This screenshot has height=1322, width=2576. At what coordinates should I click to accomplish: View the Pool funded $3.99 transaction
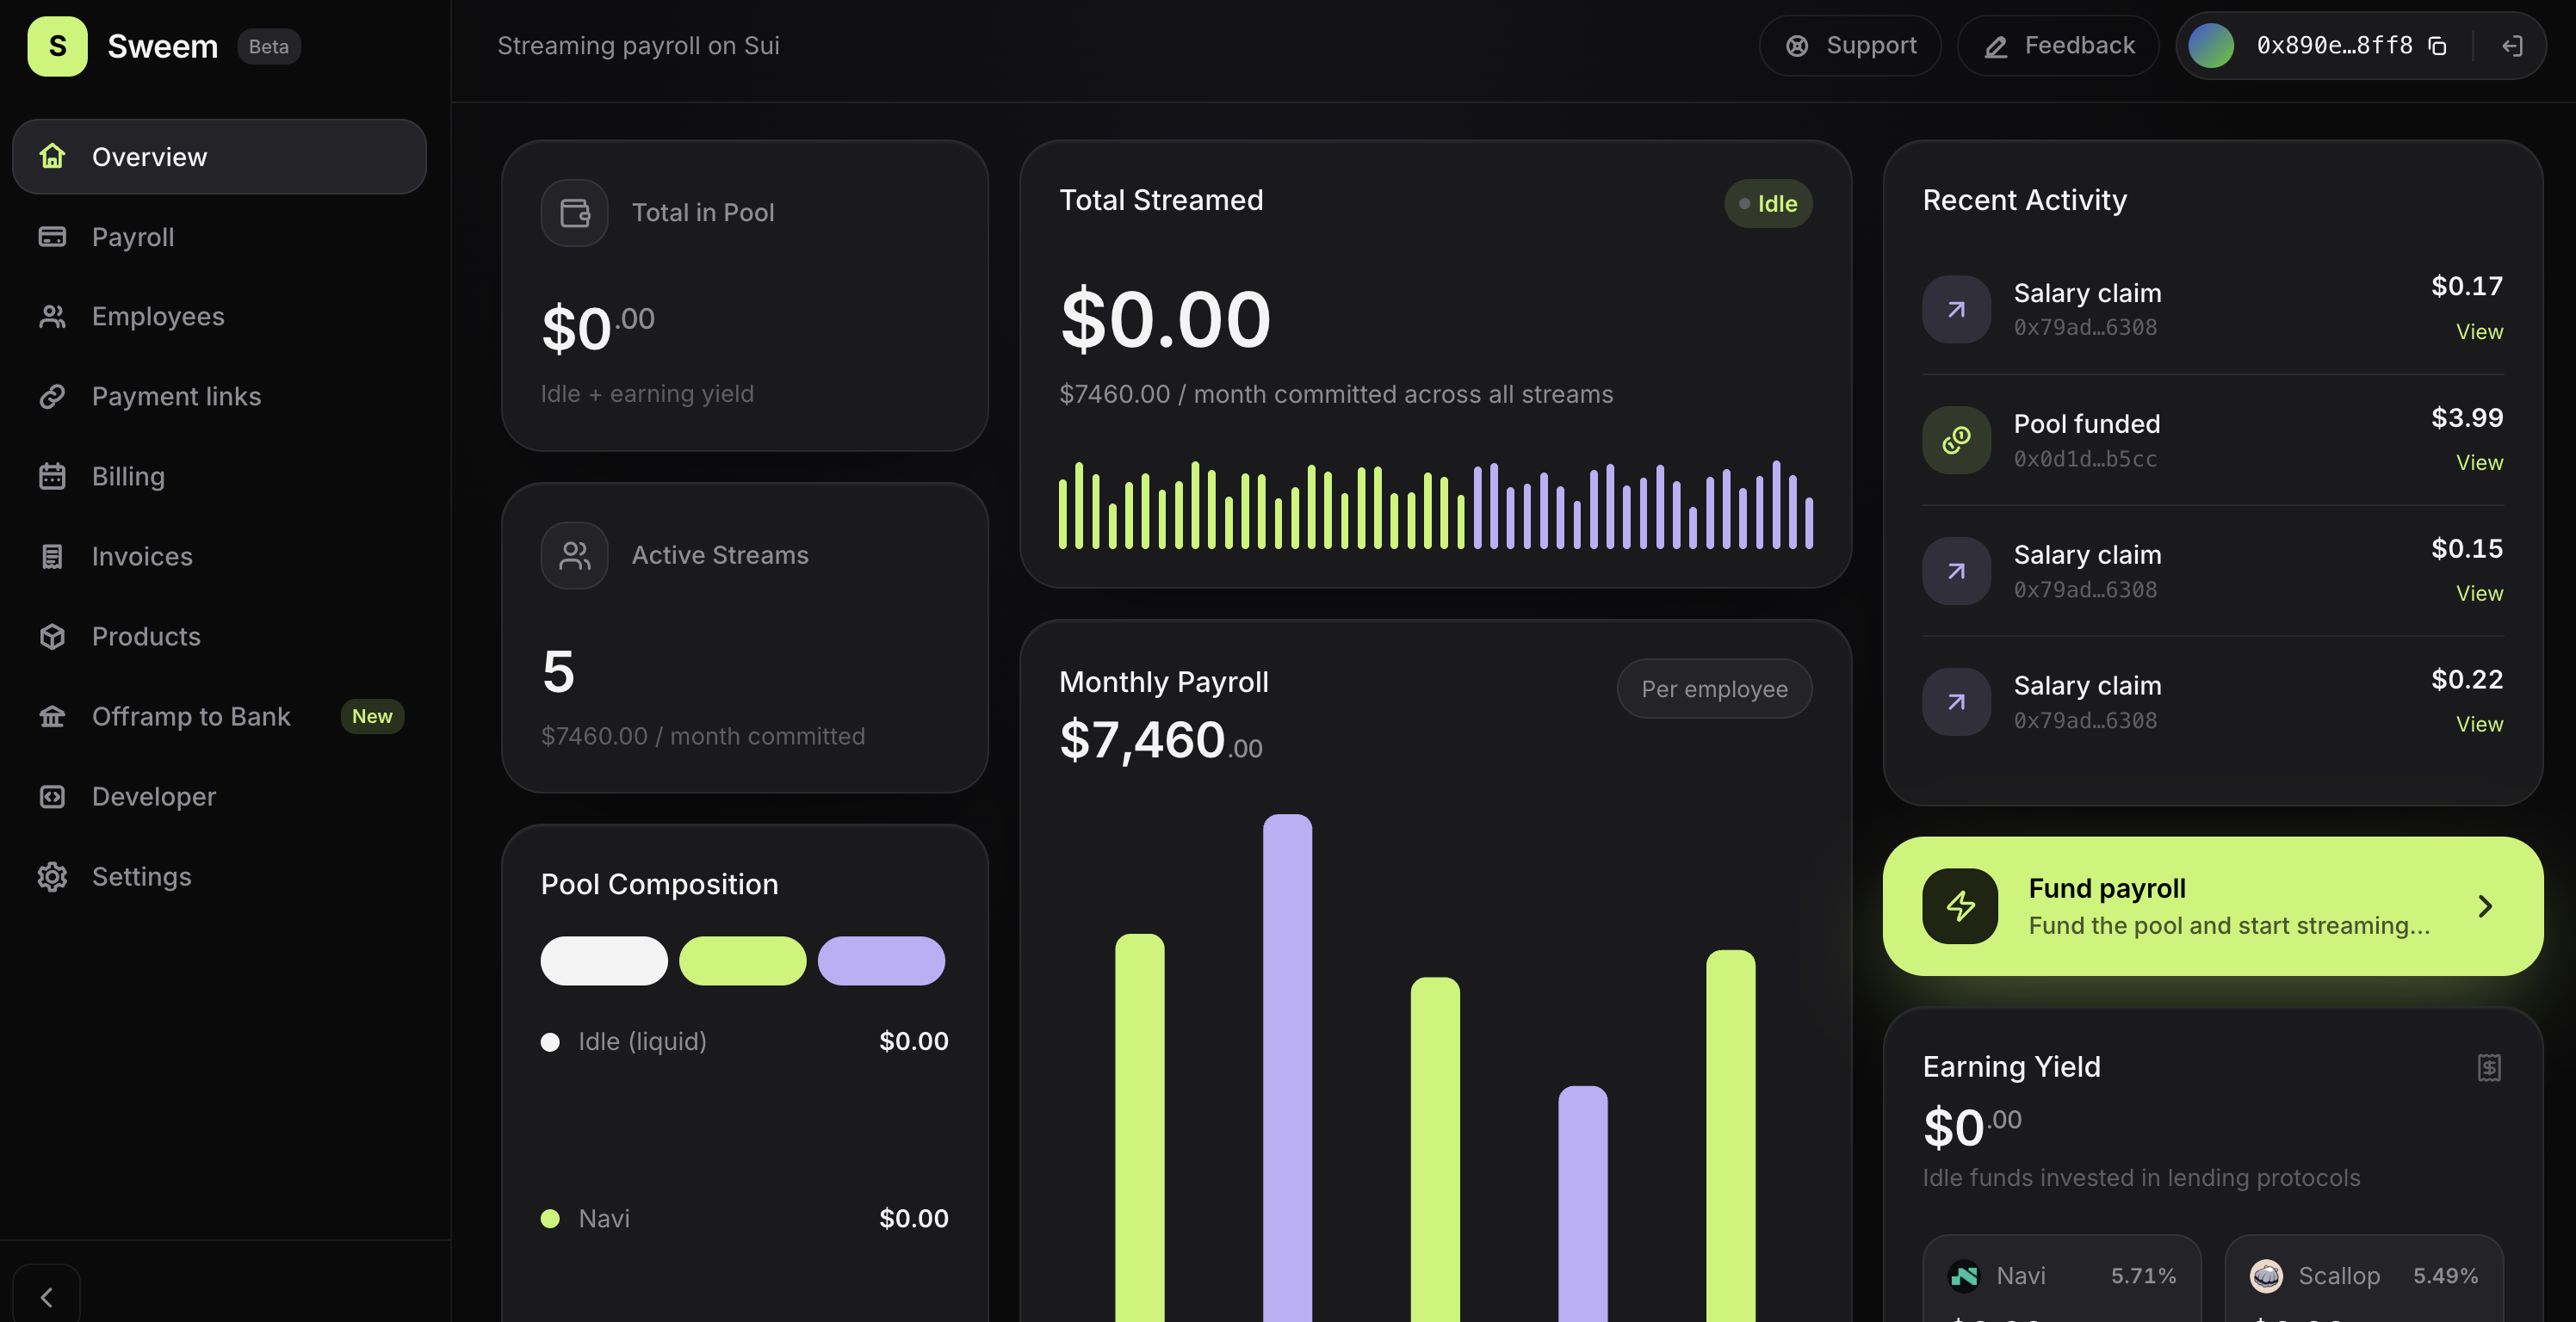coord(2479,463)
